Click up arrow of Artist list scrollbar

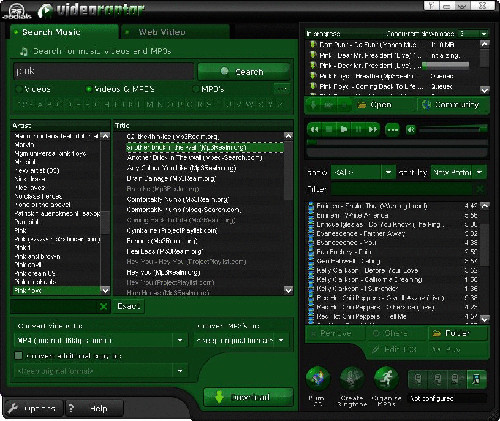pos(105,136)
